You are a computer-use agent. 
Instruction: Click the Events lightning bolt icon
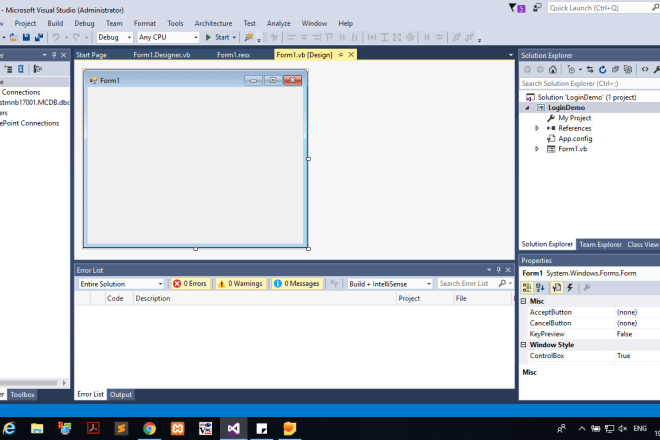tap(570, 288)
